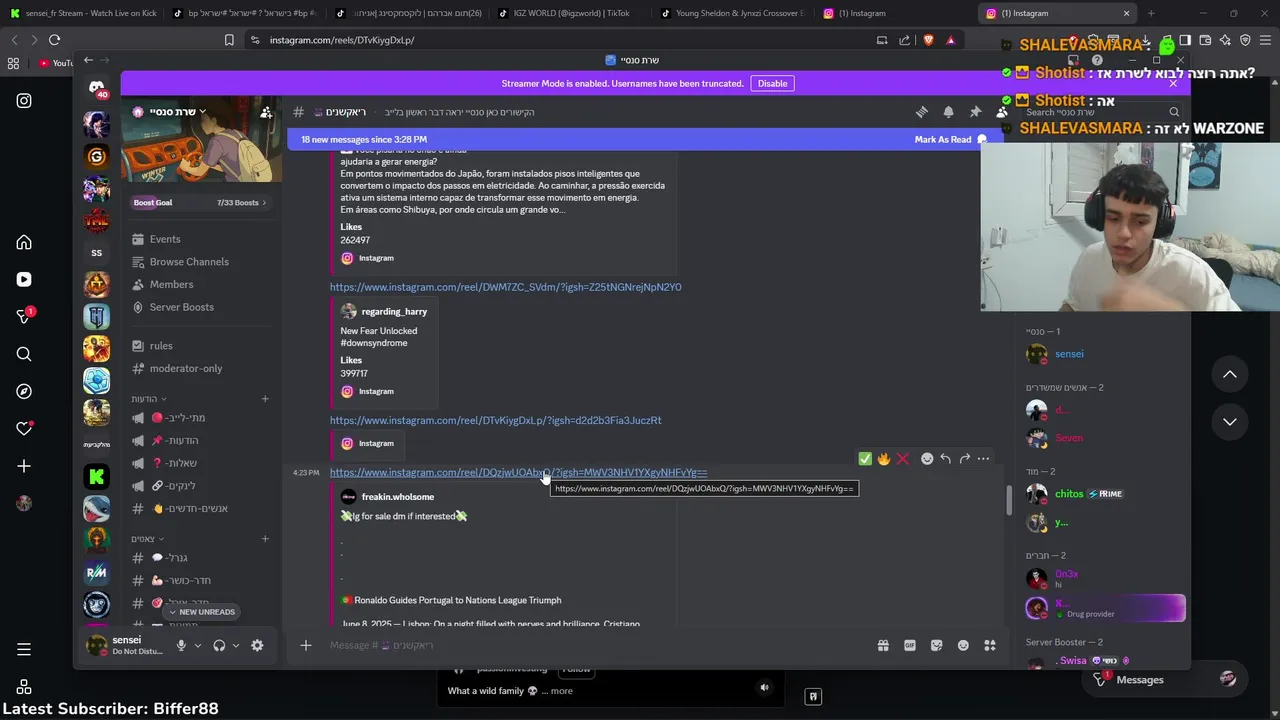Viewport: 1280px width, 720px height.
Task: Open Instagram link ending DTvKiygDxLp
Action: tap(495, 421)
